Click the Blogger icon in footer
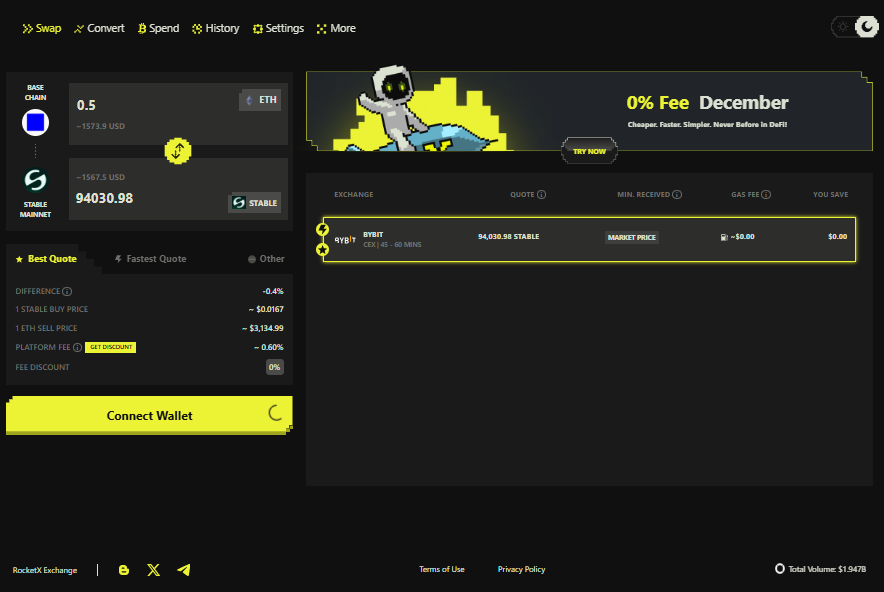 (124, 570)
